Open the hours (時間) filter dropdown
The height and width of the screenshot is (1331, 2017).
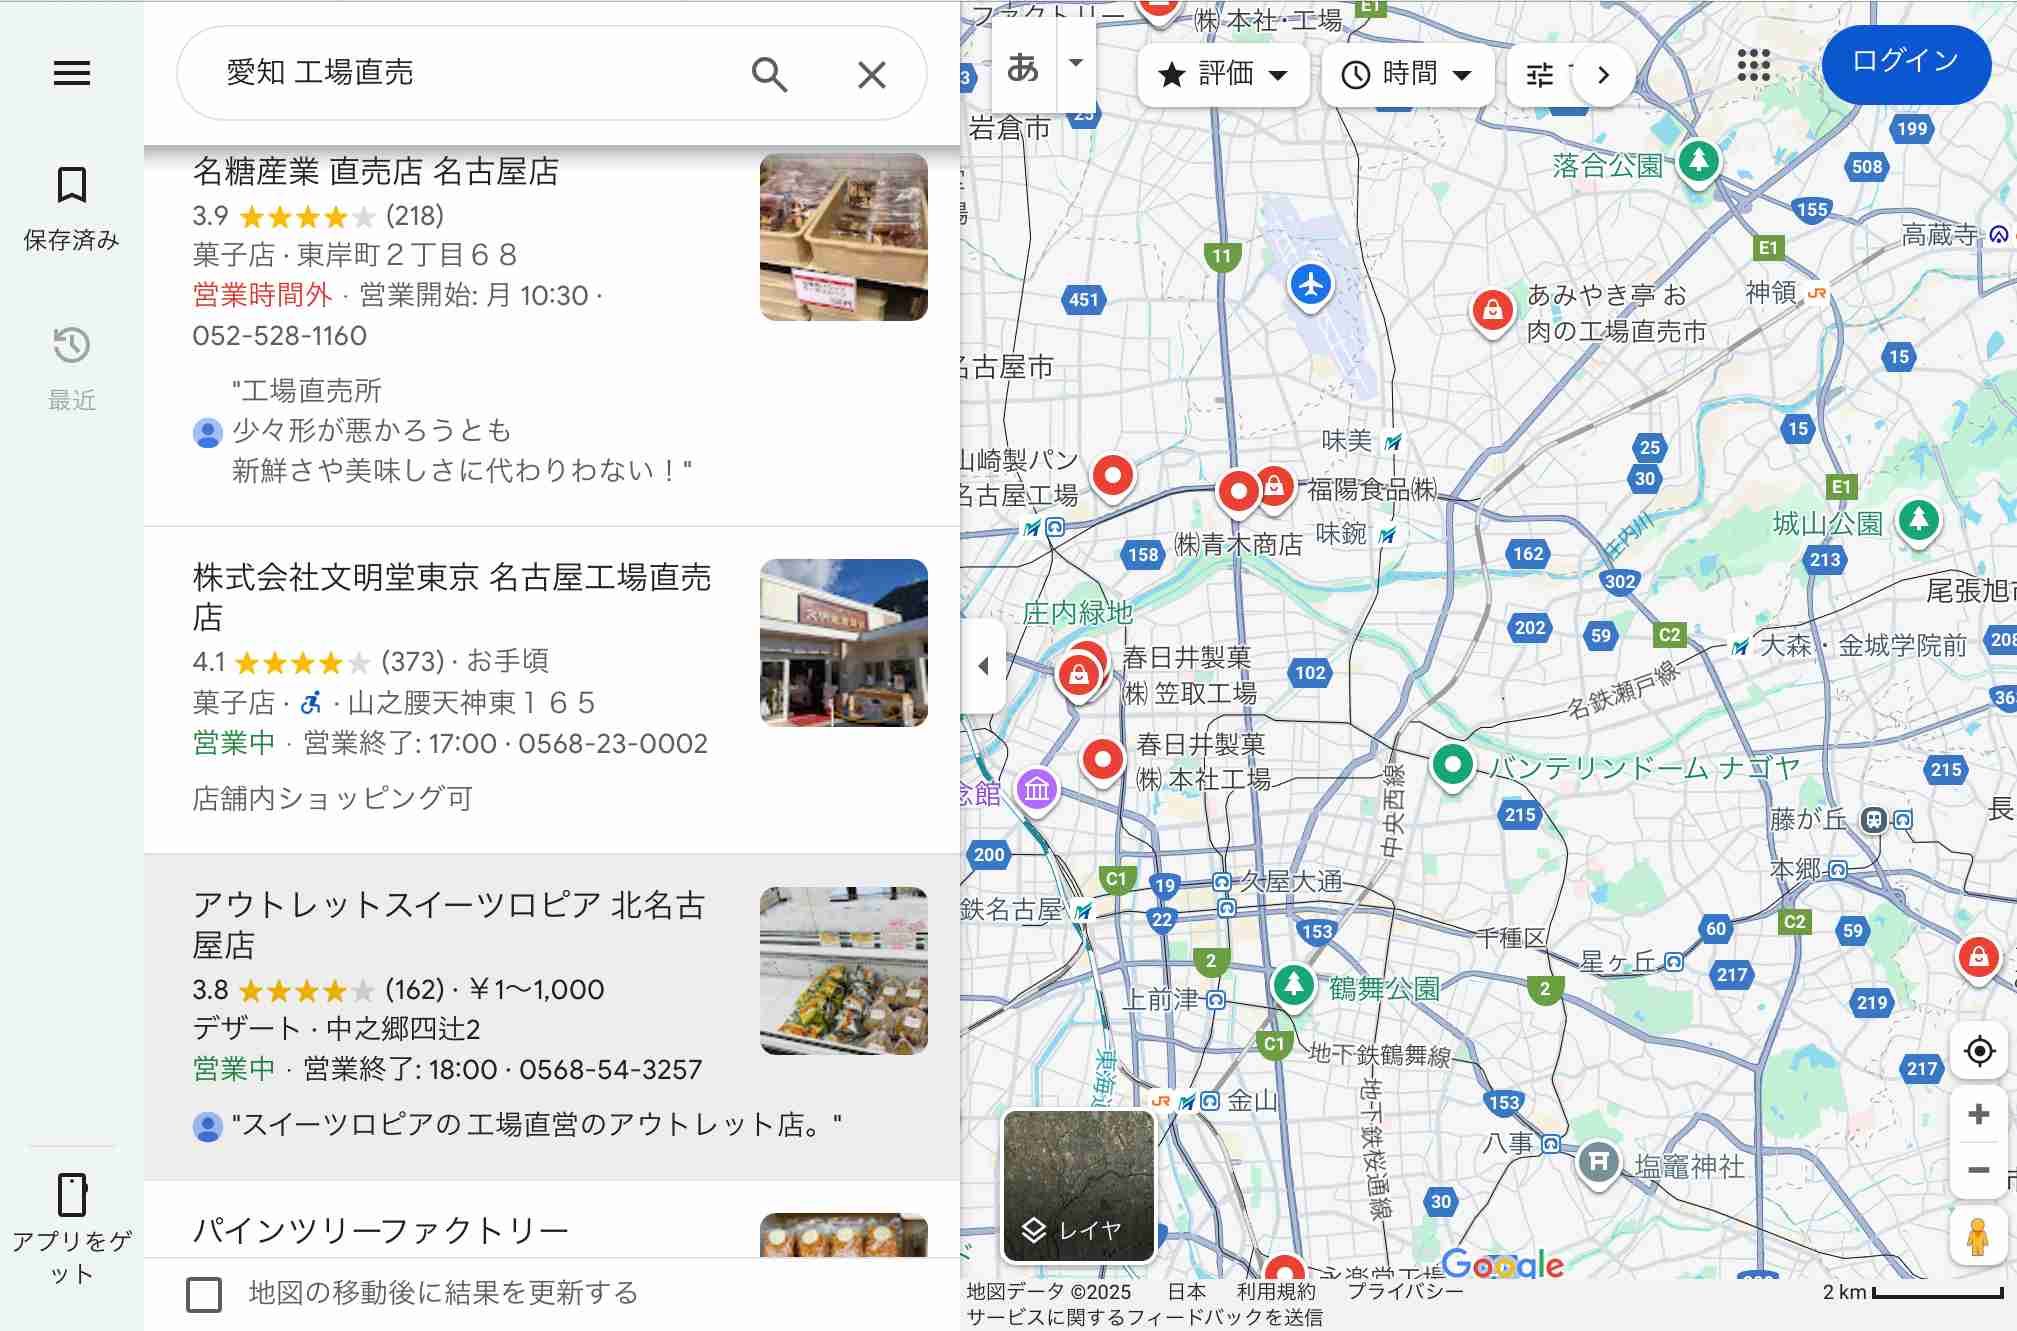1407,74
